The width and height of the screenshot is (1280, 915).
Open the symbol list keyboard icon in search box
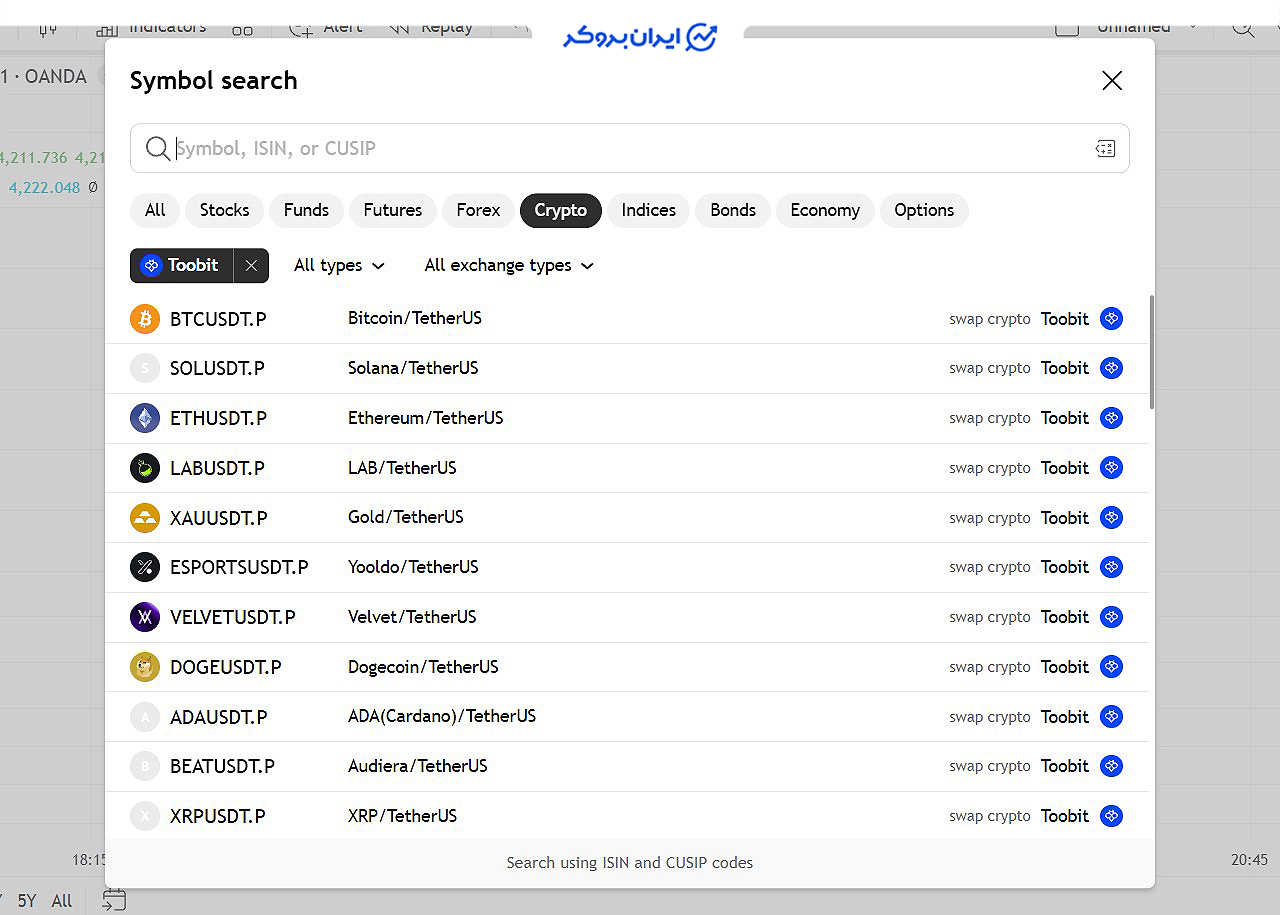point(1105,149)
